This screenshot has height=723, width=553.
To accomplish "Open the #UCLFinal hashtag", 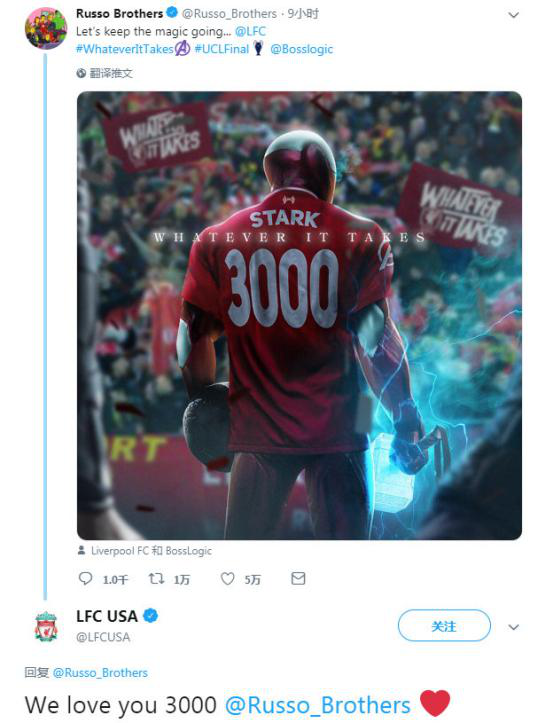I will pos(222,49).
